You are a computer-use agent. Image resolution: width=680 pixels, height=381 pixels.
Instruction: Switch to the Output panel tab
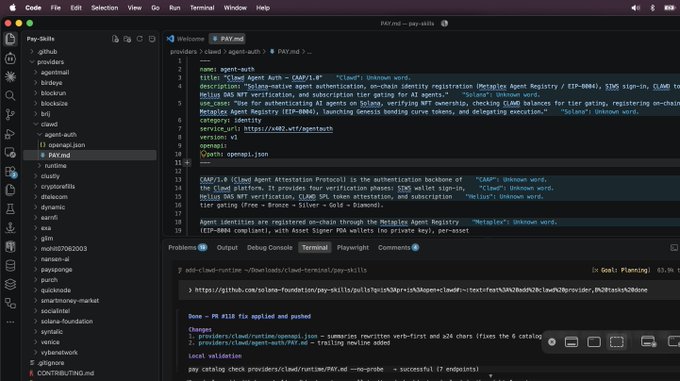(227, 247)
